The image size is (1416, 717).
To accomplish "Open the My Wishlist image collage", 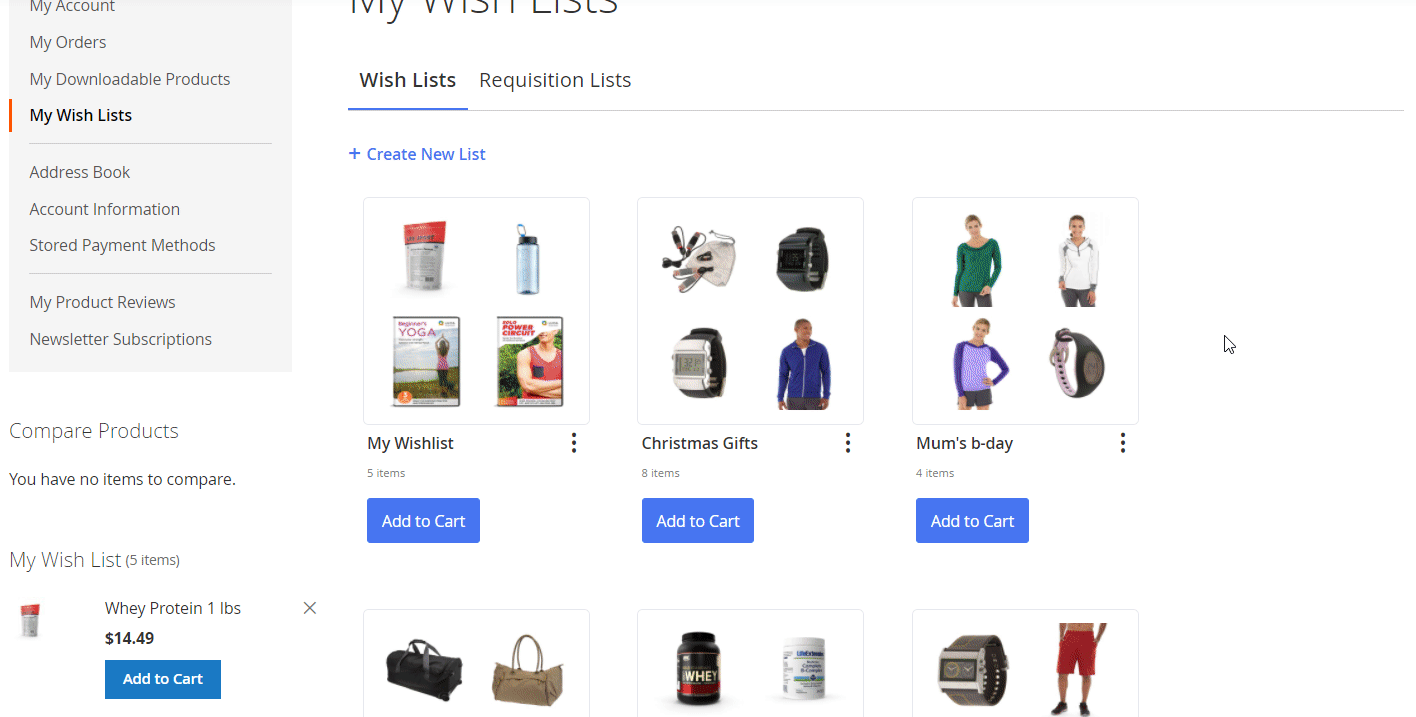I will tap(476, 311).
